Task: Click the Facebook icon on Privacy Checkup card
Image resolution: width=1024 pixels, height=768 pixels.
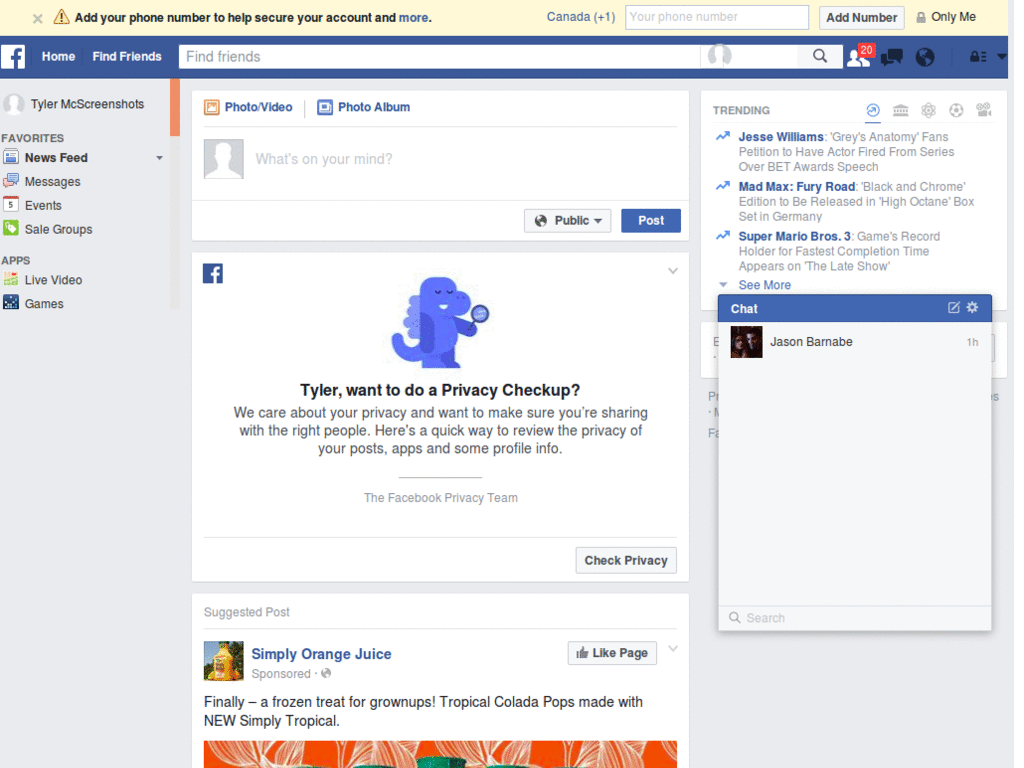Action: pos(213,274)
